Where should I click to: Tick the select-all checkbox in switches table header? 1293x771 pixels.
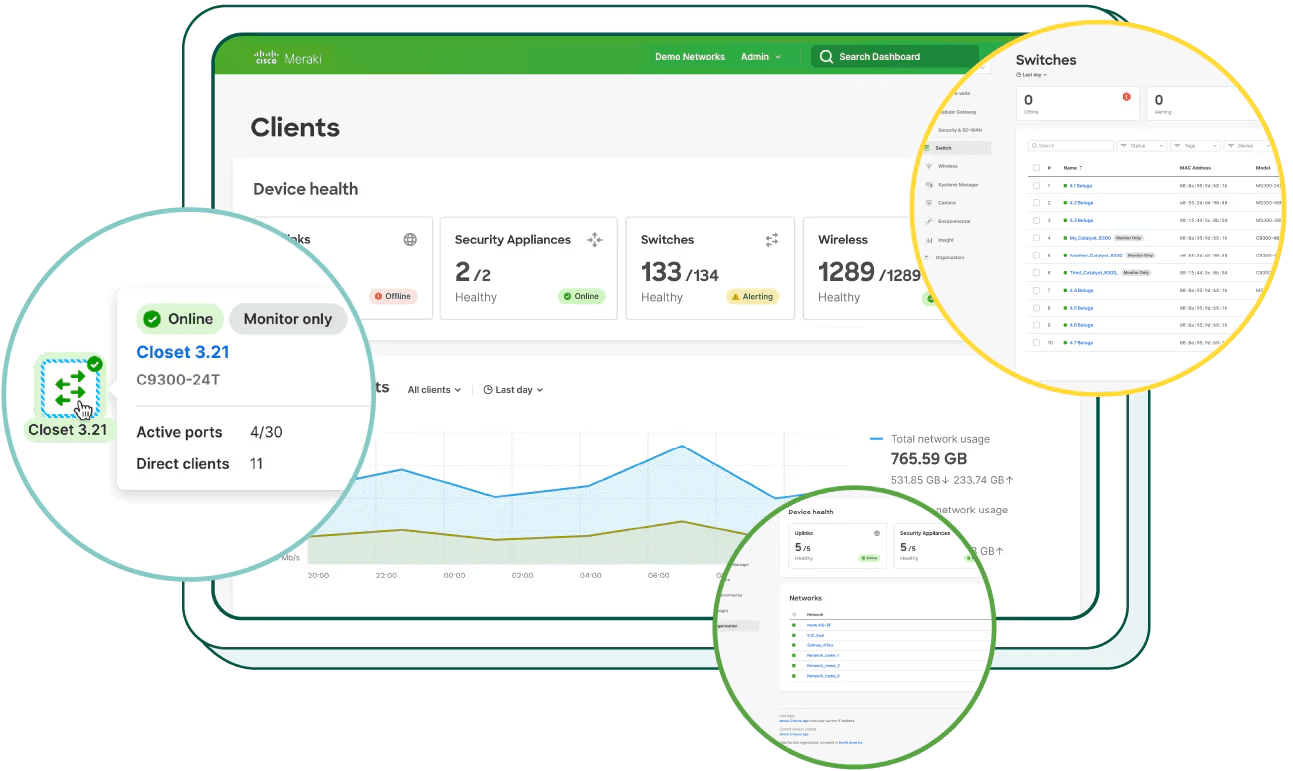point(1036,168)
